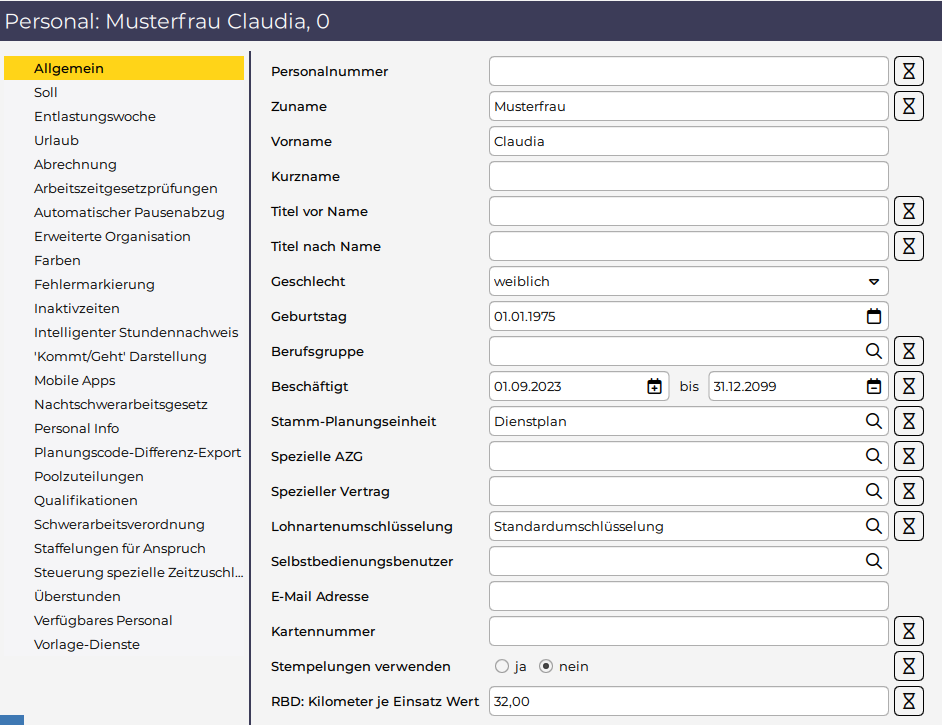Click the Kurzname text field
The width and height of the screenshot is (942, 725).
point(688,176)
